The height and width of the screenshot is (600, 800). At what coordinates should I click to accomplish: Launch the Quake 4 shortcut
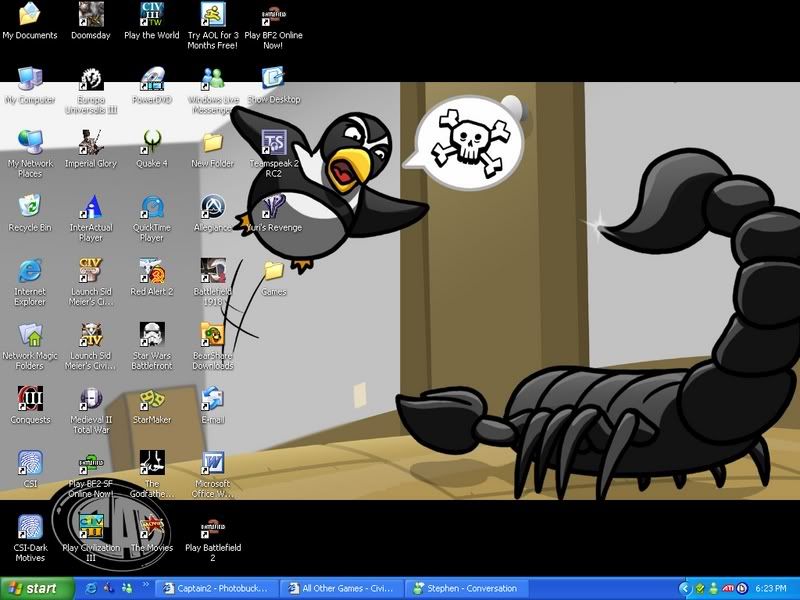coord(152,149)
